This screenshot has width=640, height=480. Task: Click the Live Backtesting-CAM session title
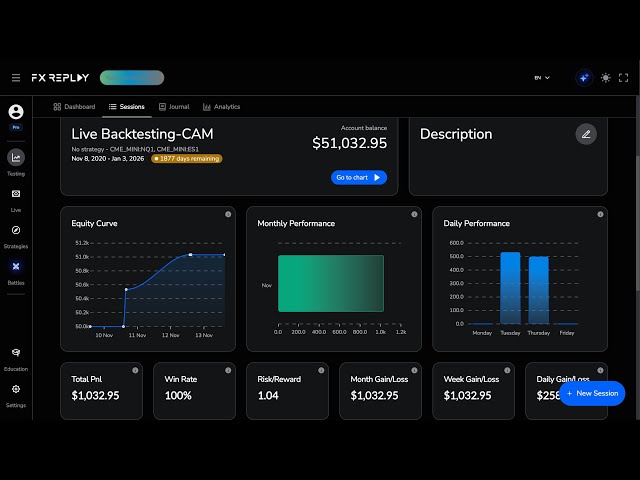point(142,134)
